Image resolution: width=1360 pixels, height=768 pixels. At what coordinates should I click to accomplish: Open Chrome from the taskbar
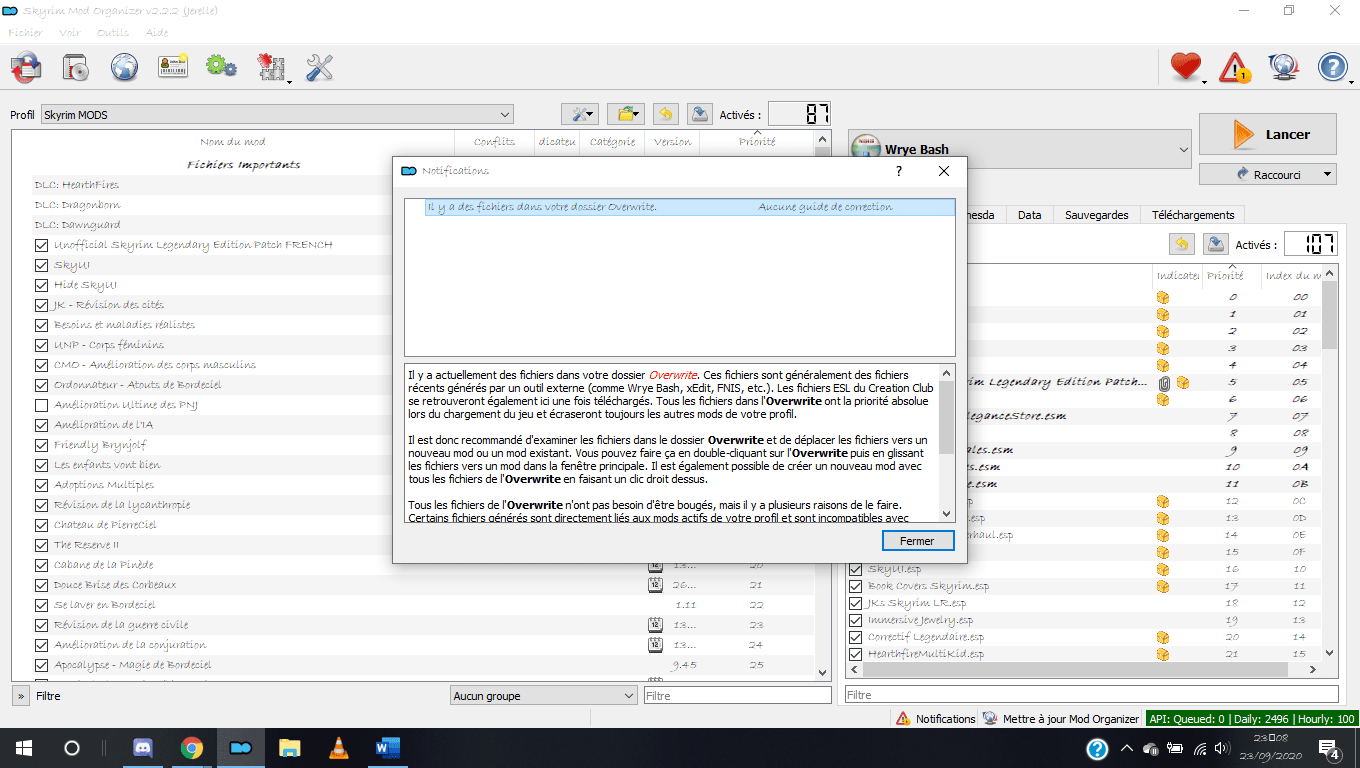(192, 748)
